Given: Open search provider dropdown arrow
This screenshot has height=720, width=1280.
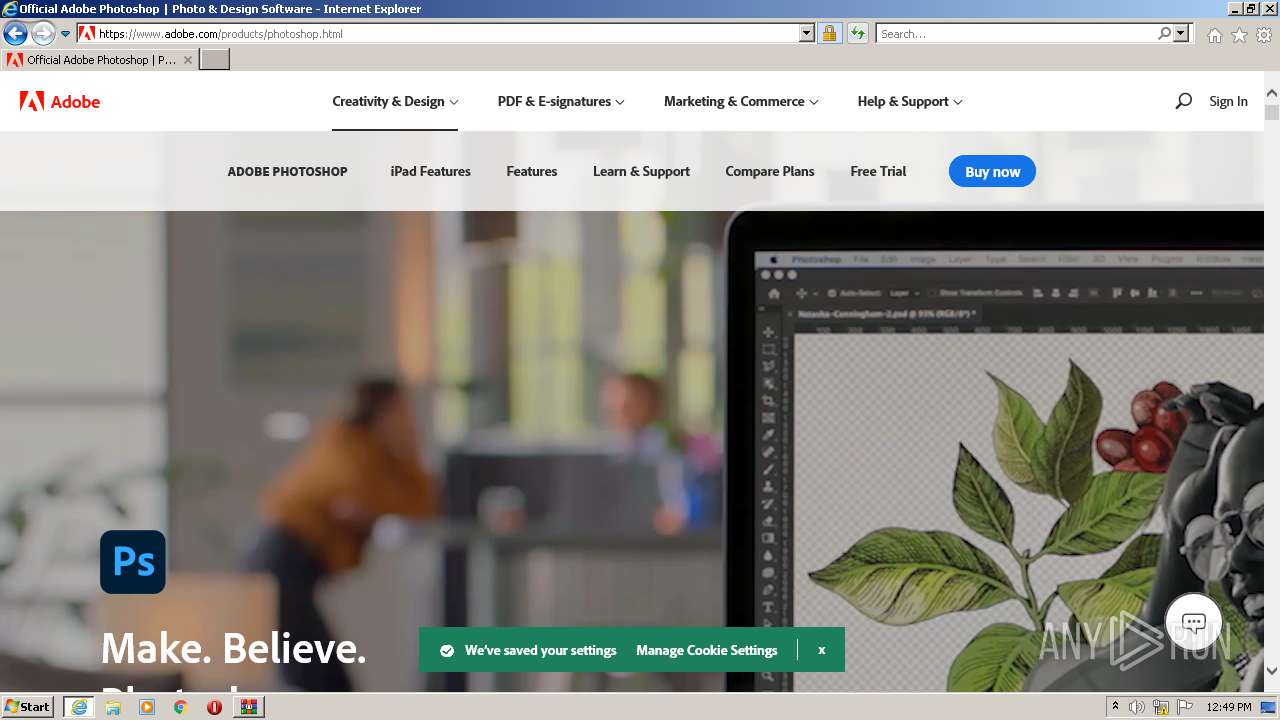Looking at the screenshot, I should pos(1181,34).
